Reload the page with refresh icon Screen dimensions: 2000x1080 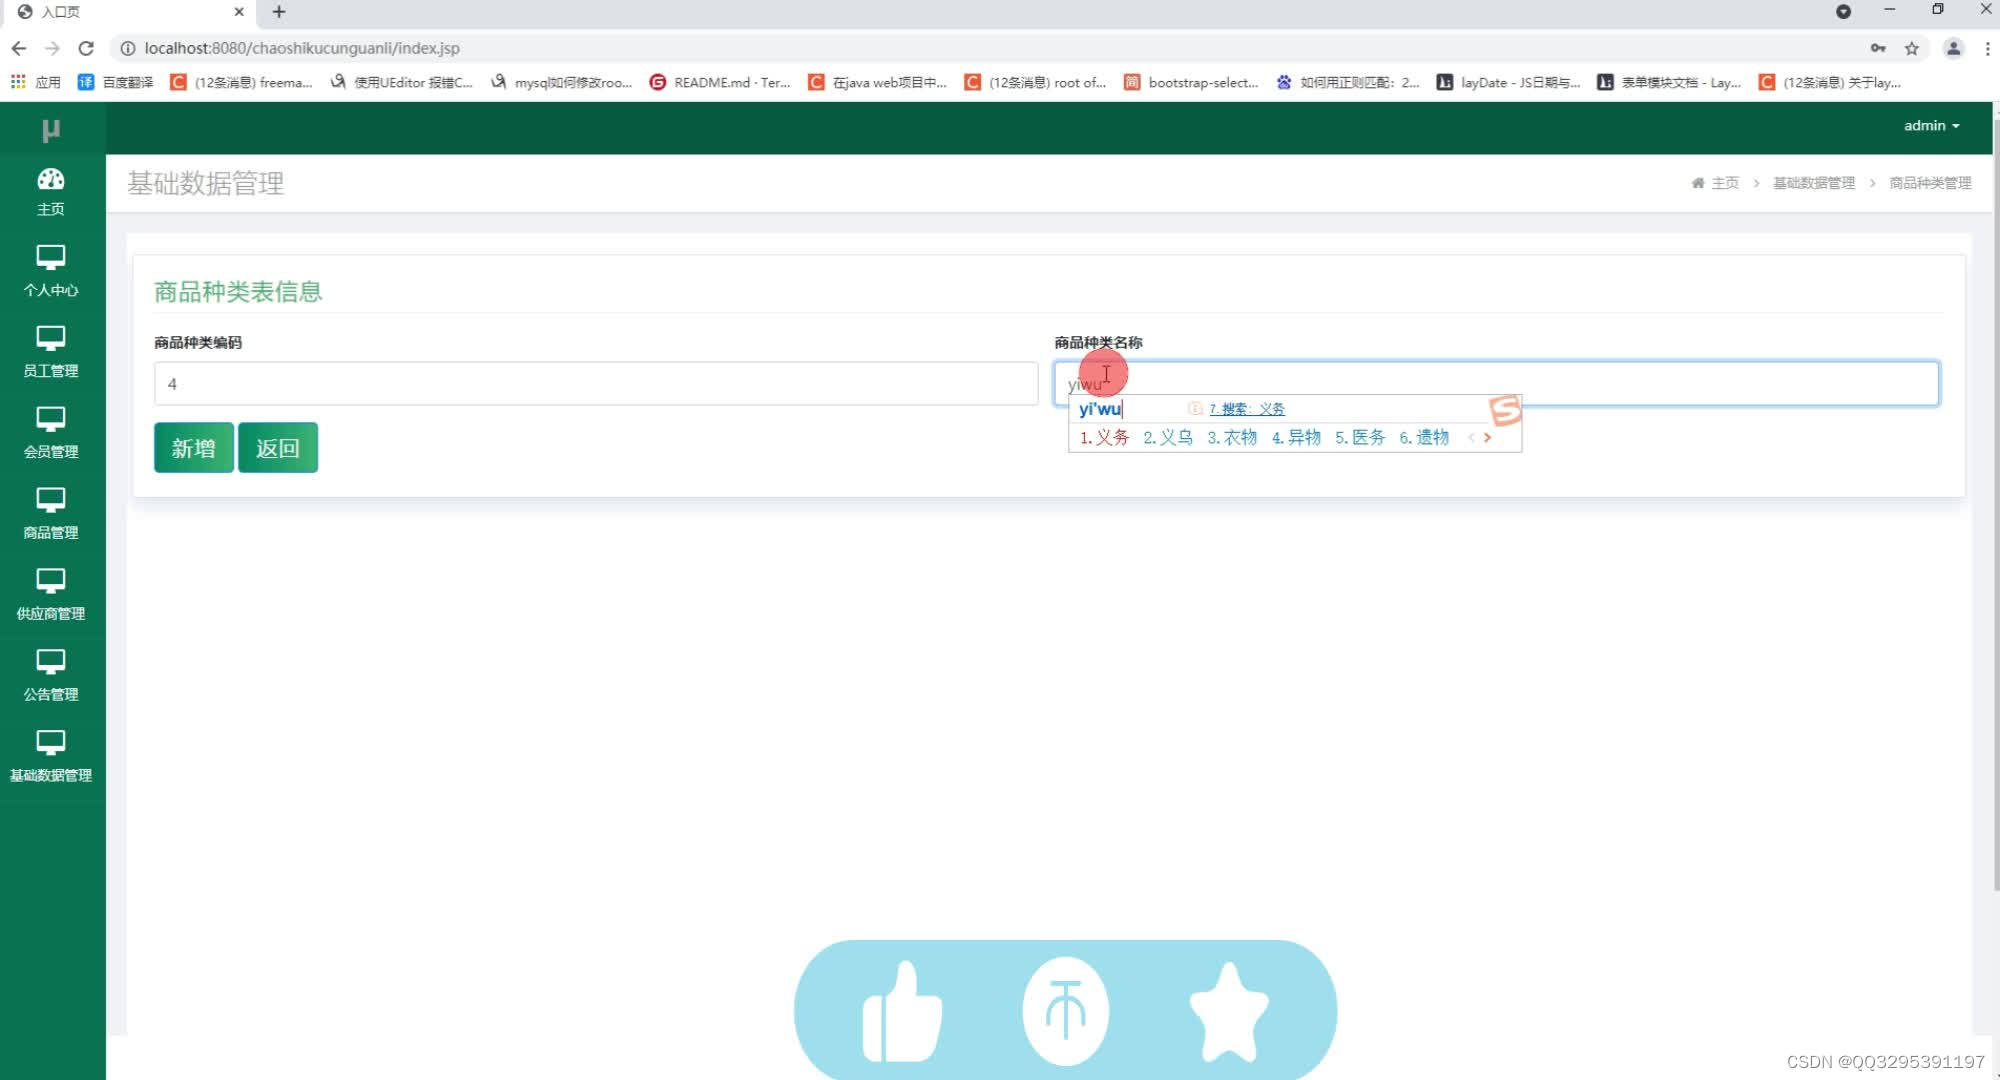coord(86,48)
